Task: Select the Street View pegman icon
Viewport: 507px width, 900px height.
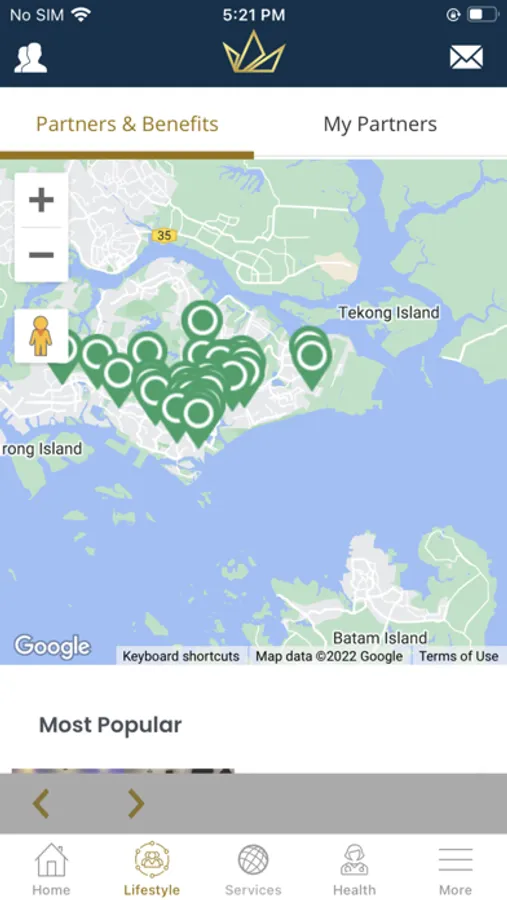Action: tap(41, 336)
